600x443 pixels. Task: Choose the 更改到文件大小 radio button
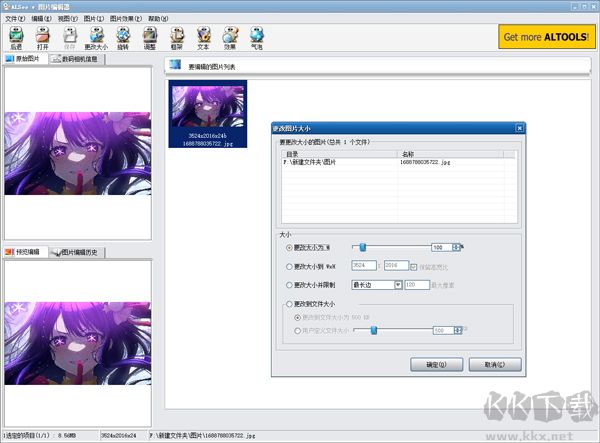coord(290,303)
